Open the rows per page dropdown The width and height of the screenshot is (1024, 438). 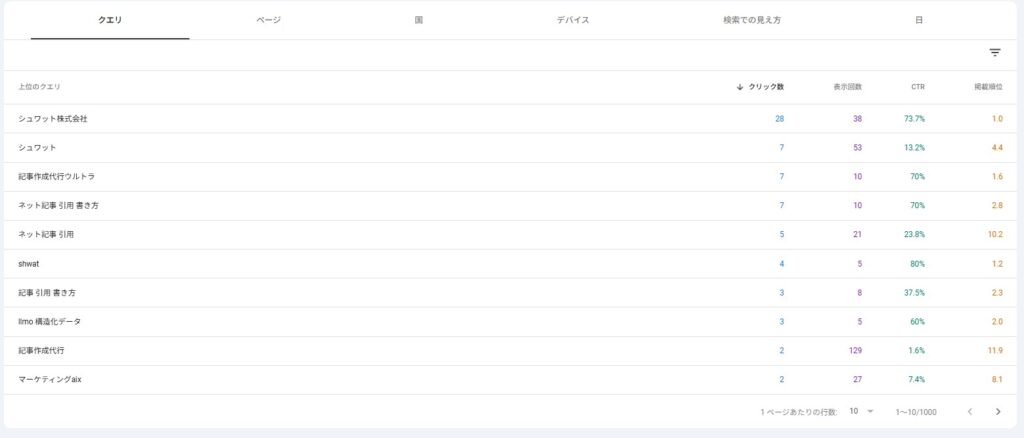click(x=861, y=411)
